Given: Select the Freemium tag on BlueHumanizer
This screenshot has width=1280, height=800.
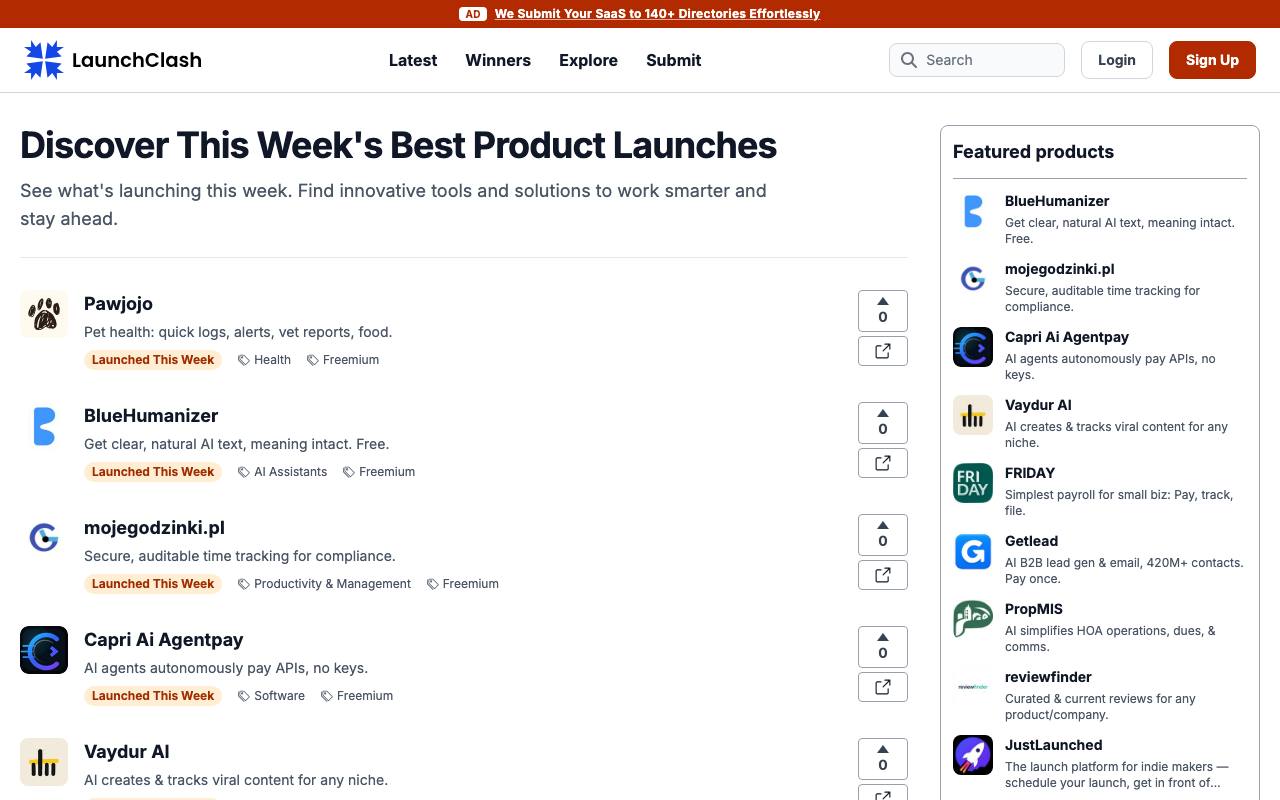Looking at the screenshot, I should 379,472.
